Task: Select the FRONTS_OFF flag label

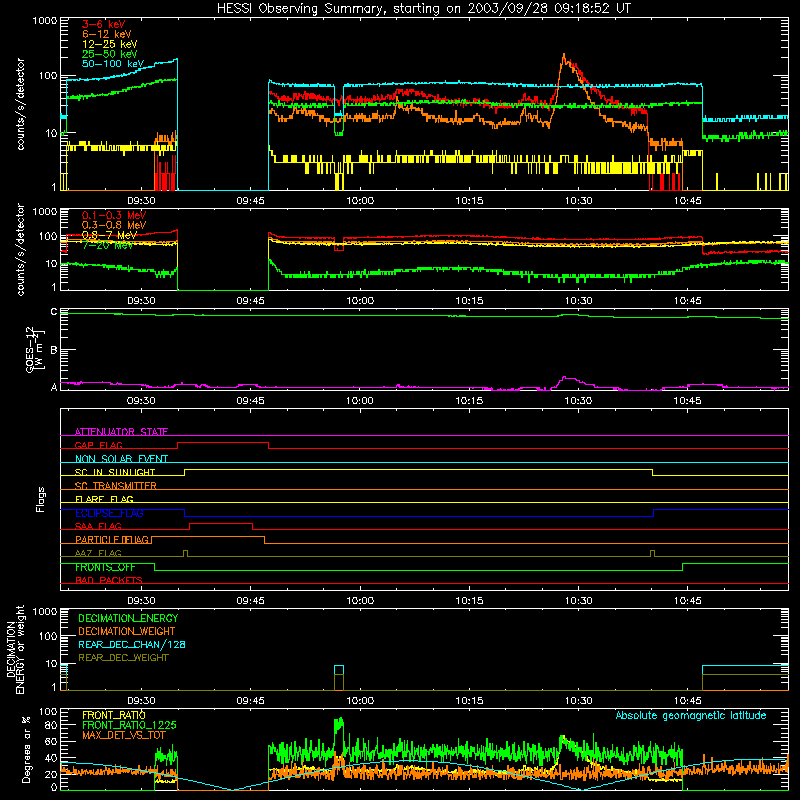Action: pos(105,567)
